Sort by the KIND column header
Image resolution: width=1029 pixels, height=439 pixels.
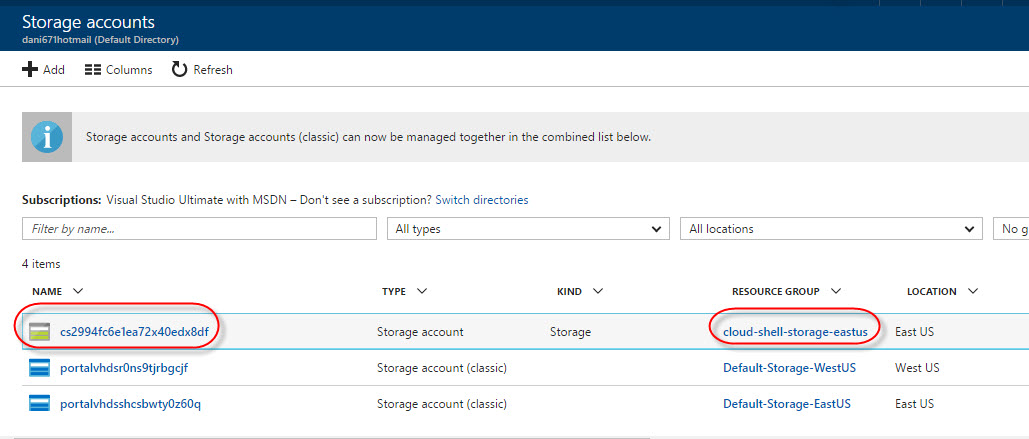tap(569, 292)
